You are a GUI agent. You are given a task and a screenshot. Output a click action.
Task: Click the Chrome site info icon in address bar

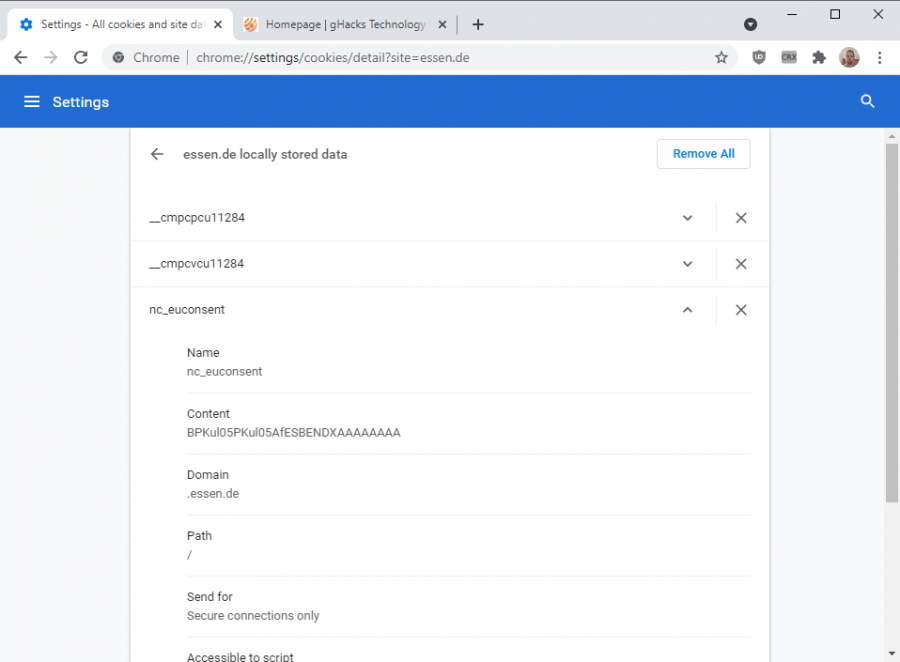tap(118, 57)
